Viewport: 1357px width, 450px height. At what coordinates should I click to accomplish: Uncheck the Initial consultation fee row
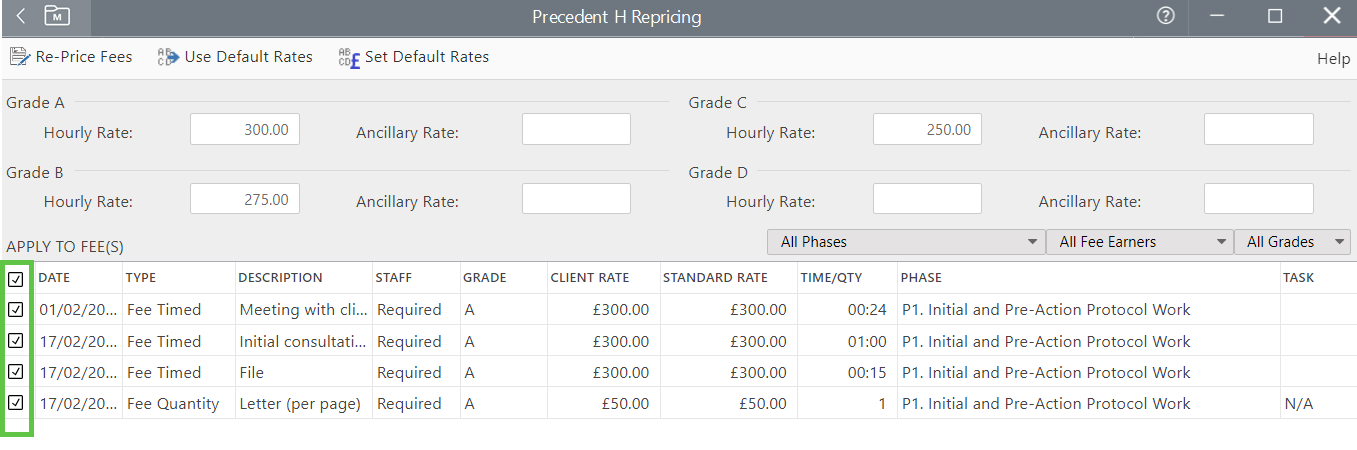coord(16,341)
